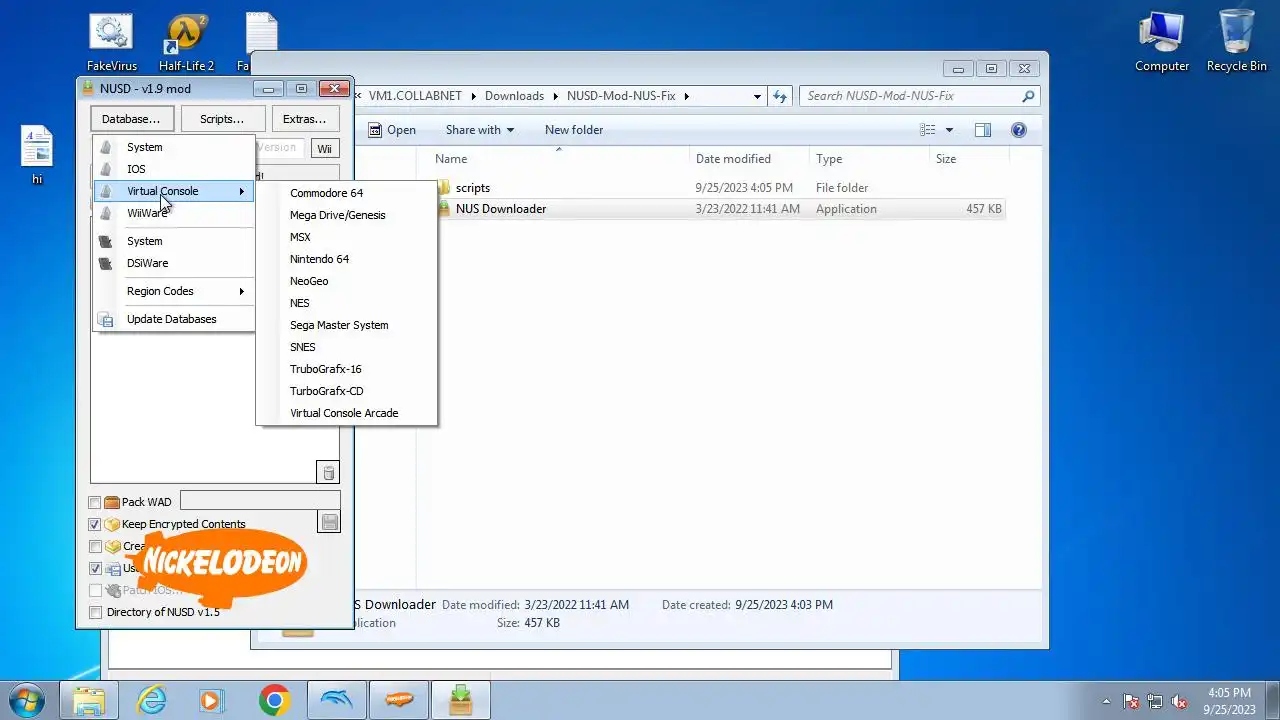Image resolution: width=1280 pixels, height=720 pixels.
Task: Open Windows Explorer from taskbar
Action: (x=89, y=700)
